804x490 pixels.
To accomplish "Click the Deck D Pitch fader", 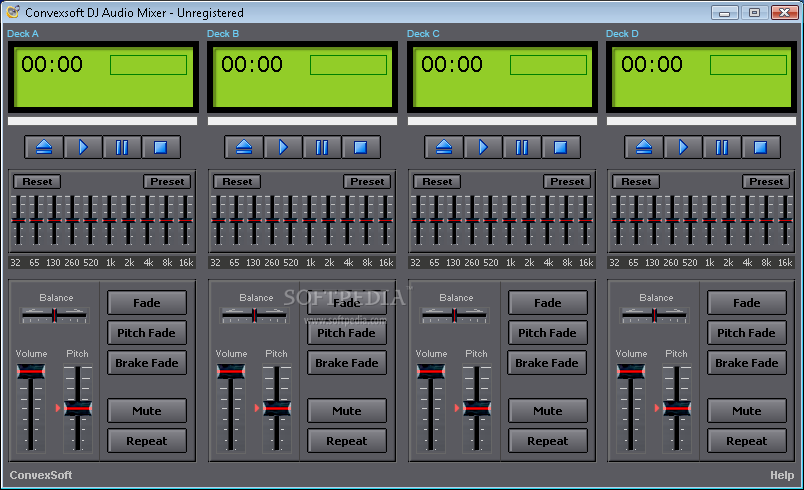I will point(676,408).
